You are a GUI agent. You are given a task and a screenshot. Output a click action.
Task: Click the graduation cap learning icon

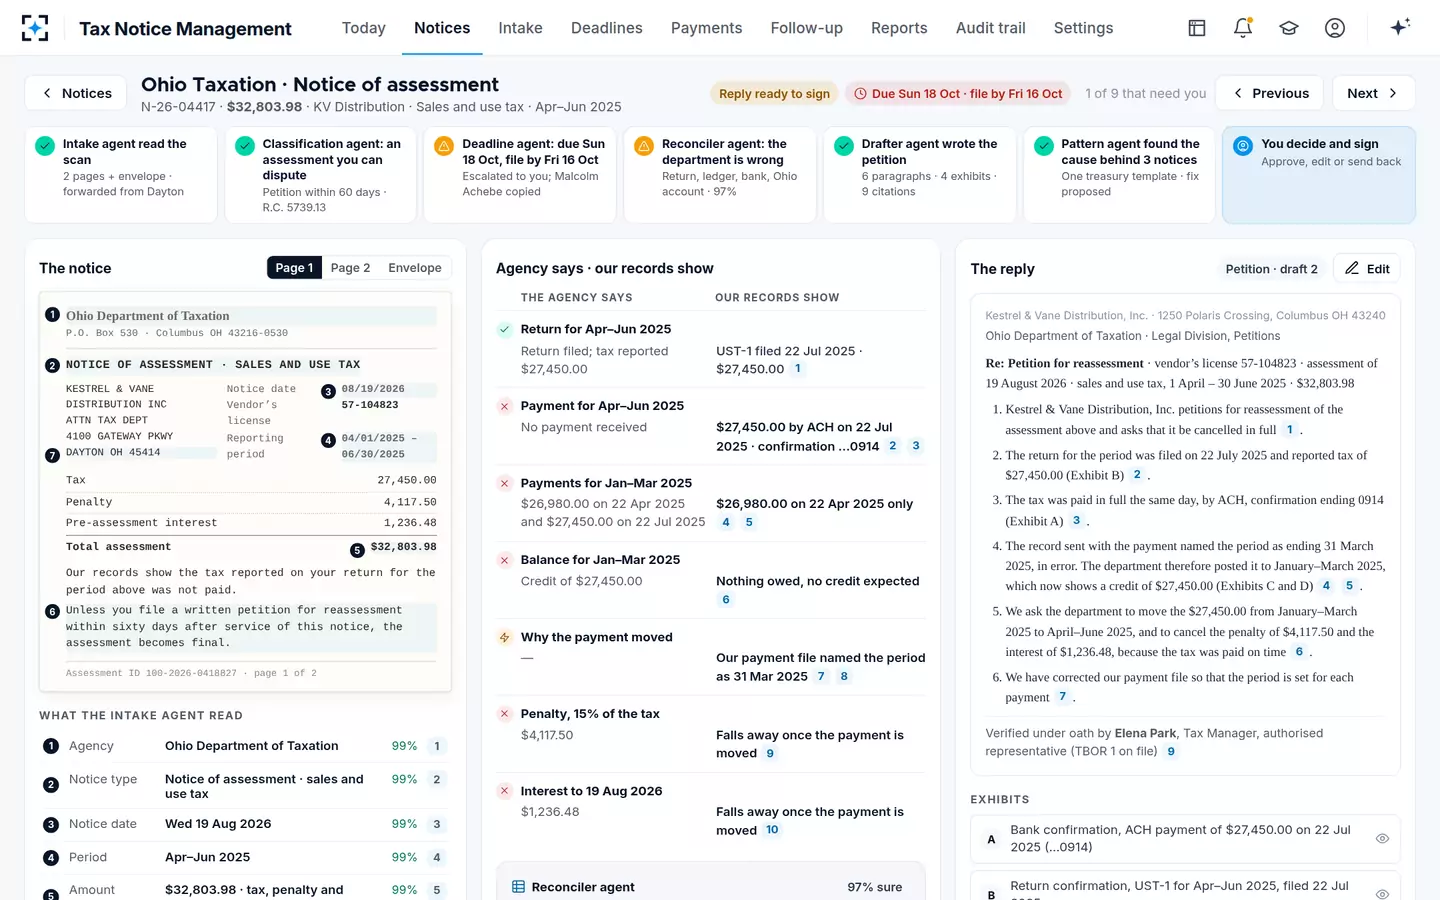(1289, 28)
